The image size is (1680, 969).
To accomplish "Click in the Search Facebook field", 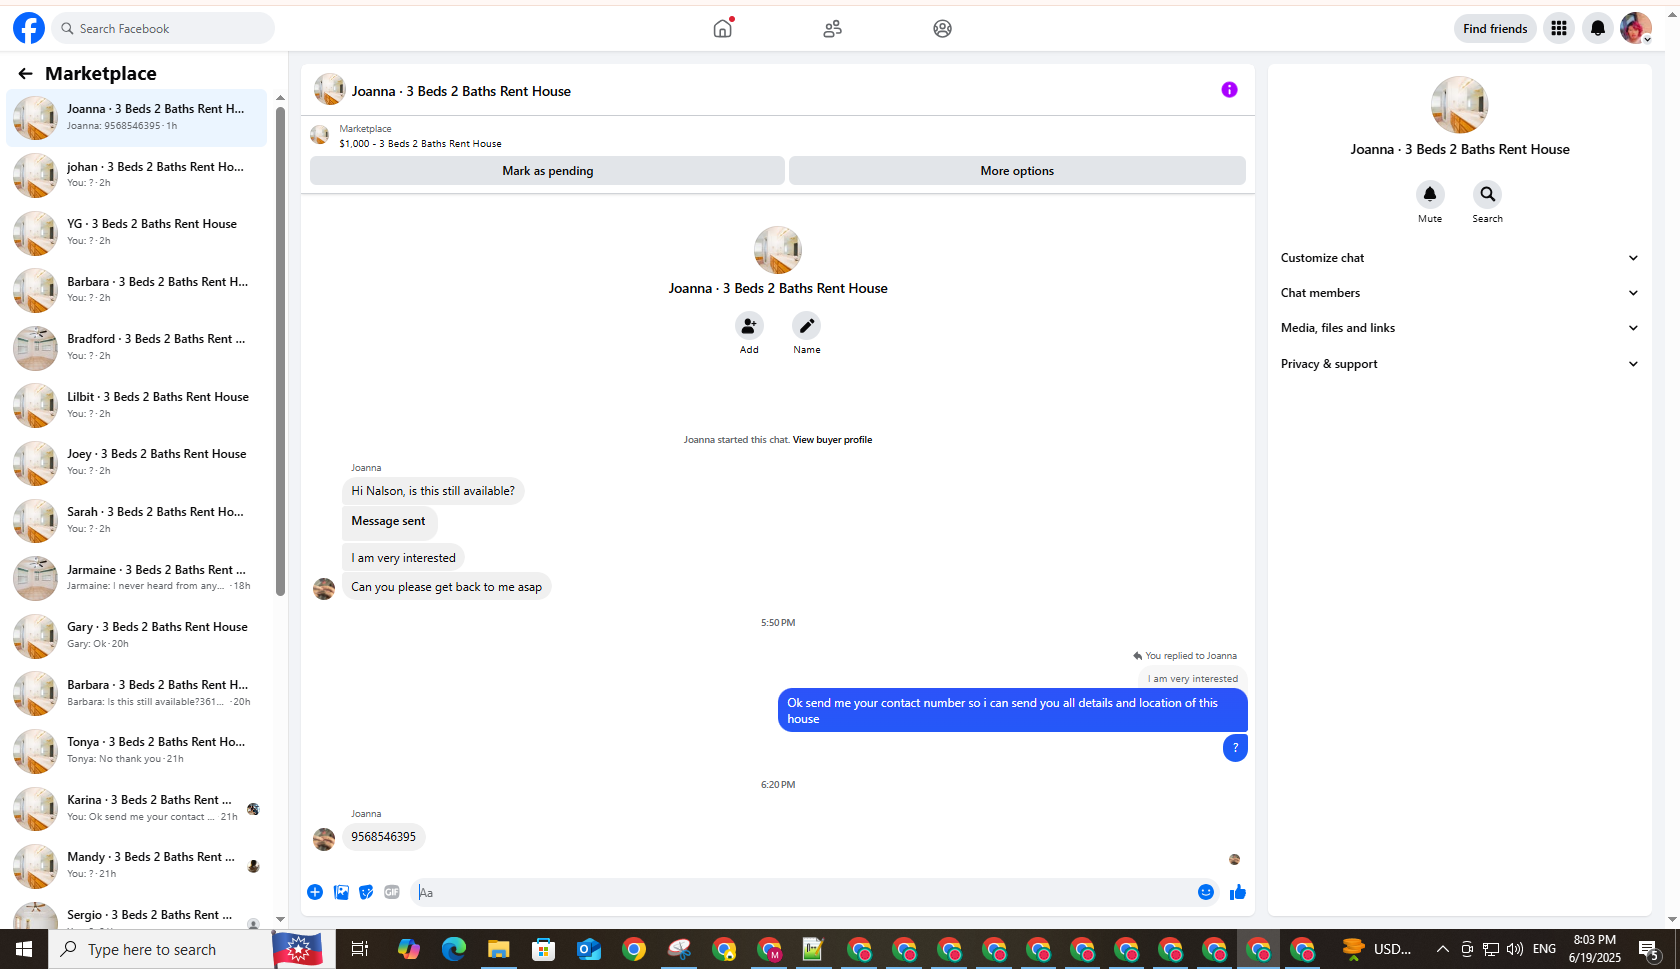I will click(x=164, y=28).
